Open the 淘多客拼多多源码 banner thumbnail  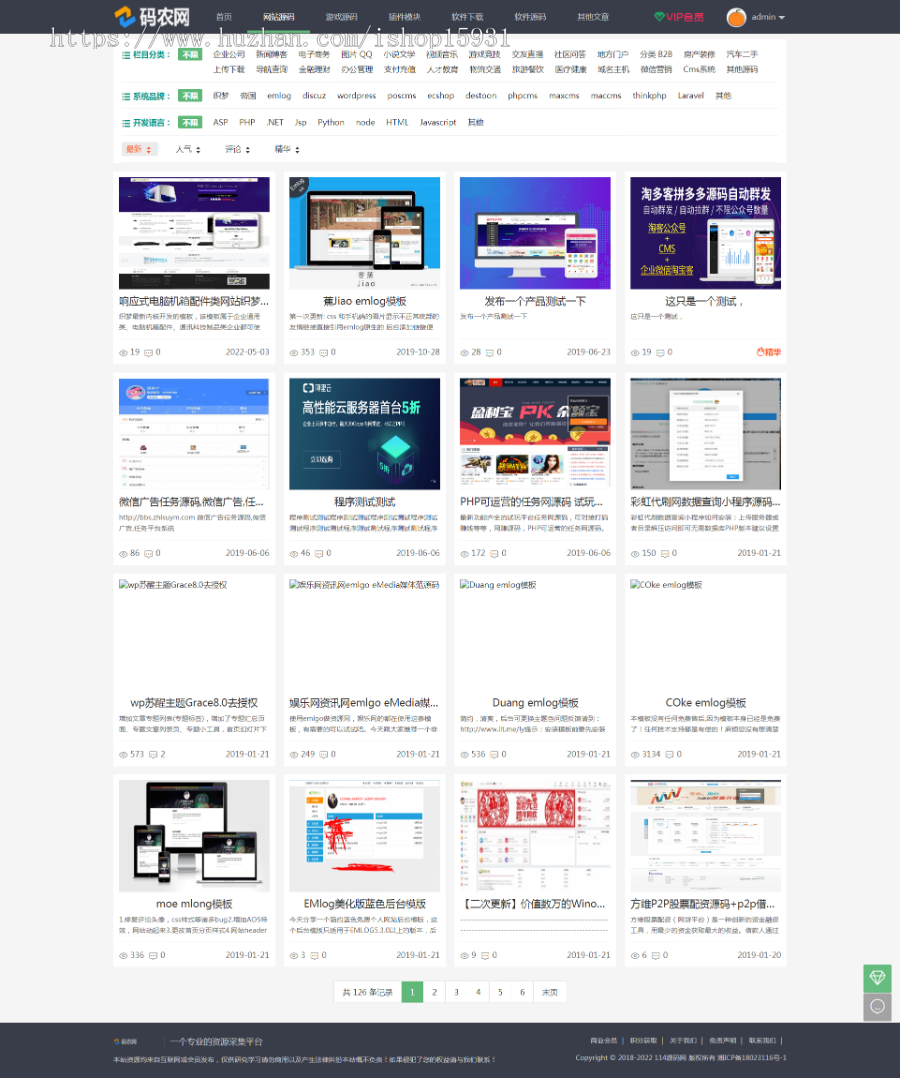pyautogui.click(x=705, y=233)
